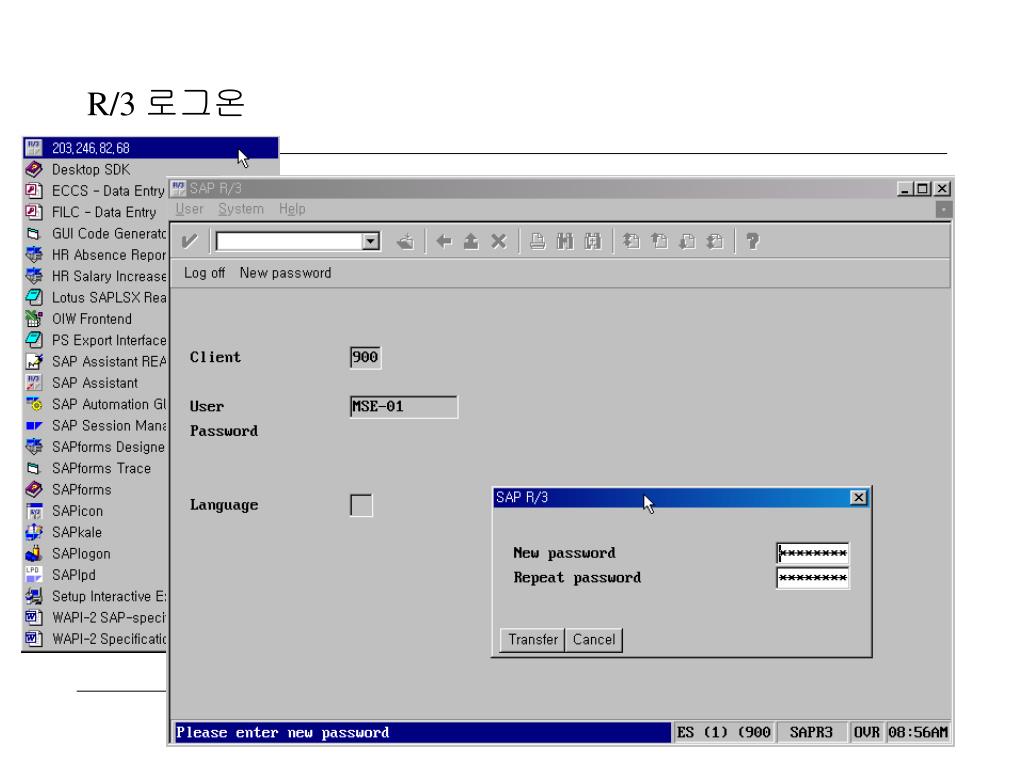Screen dimensions: 1024x768
Task: Click the Save icon in SAP toolbar
Action: (406, 242)
